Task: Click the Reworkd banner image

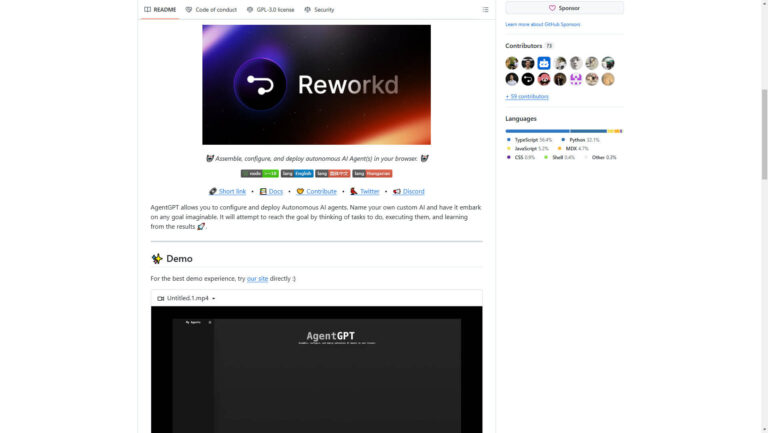Action: (316, 85)
